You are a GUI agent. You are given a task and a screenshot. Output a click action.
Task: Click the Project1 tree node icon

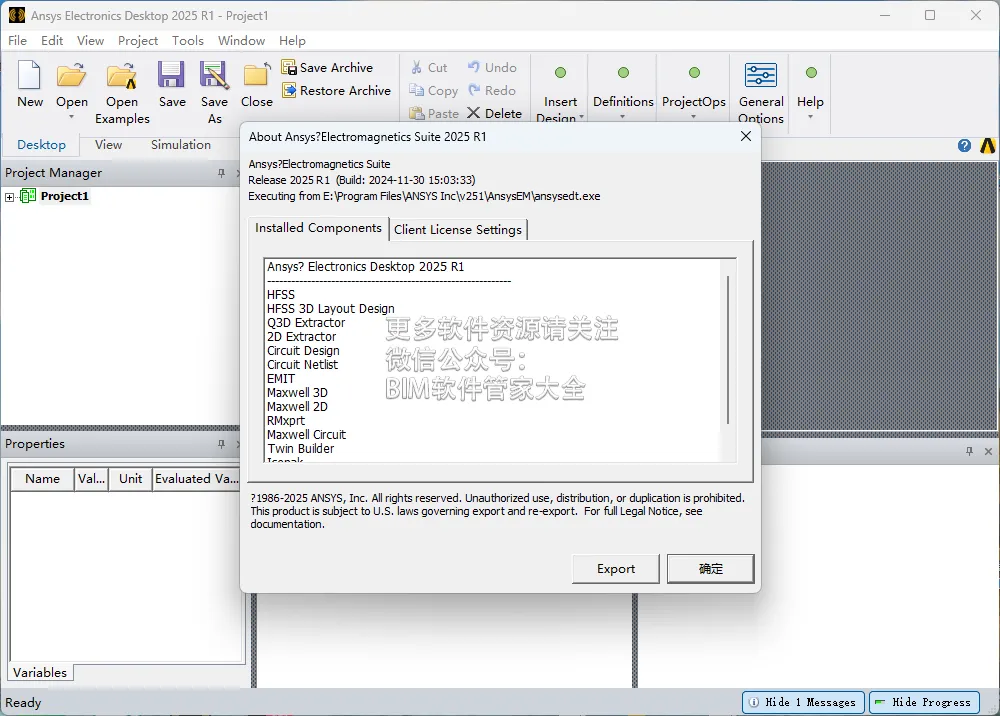pyautogui.click(x=27, y=196)
